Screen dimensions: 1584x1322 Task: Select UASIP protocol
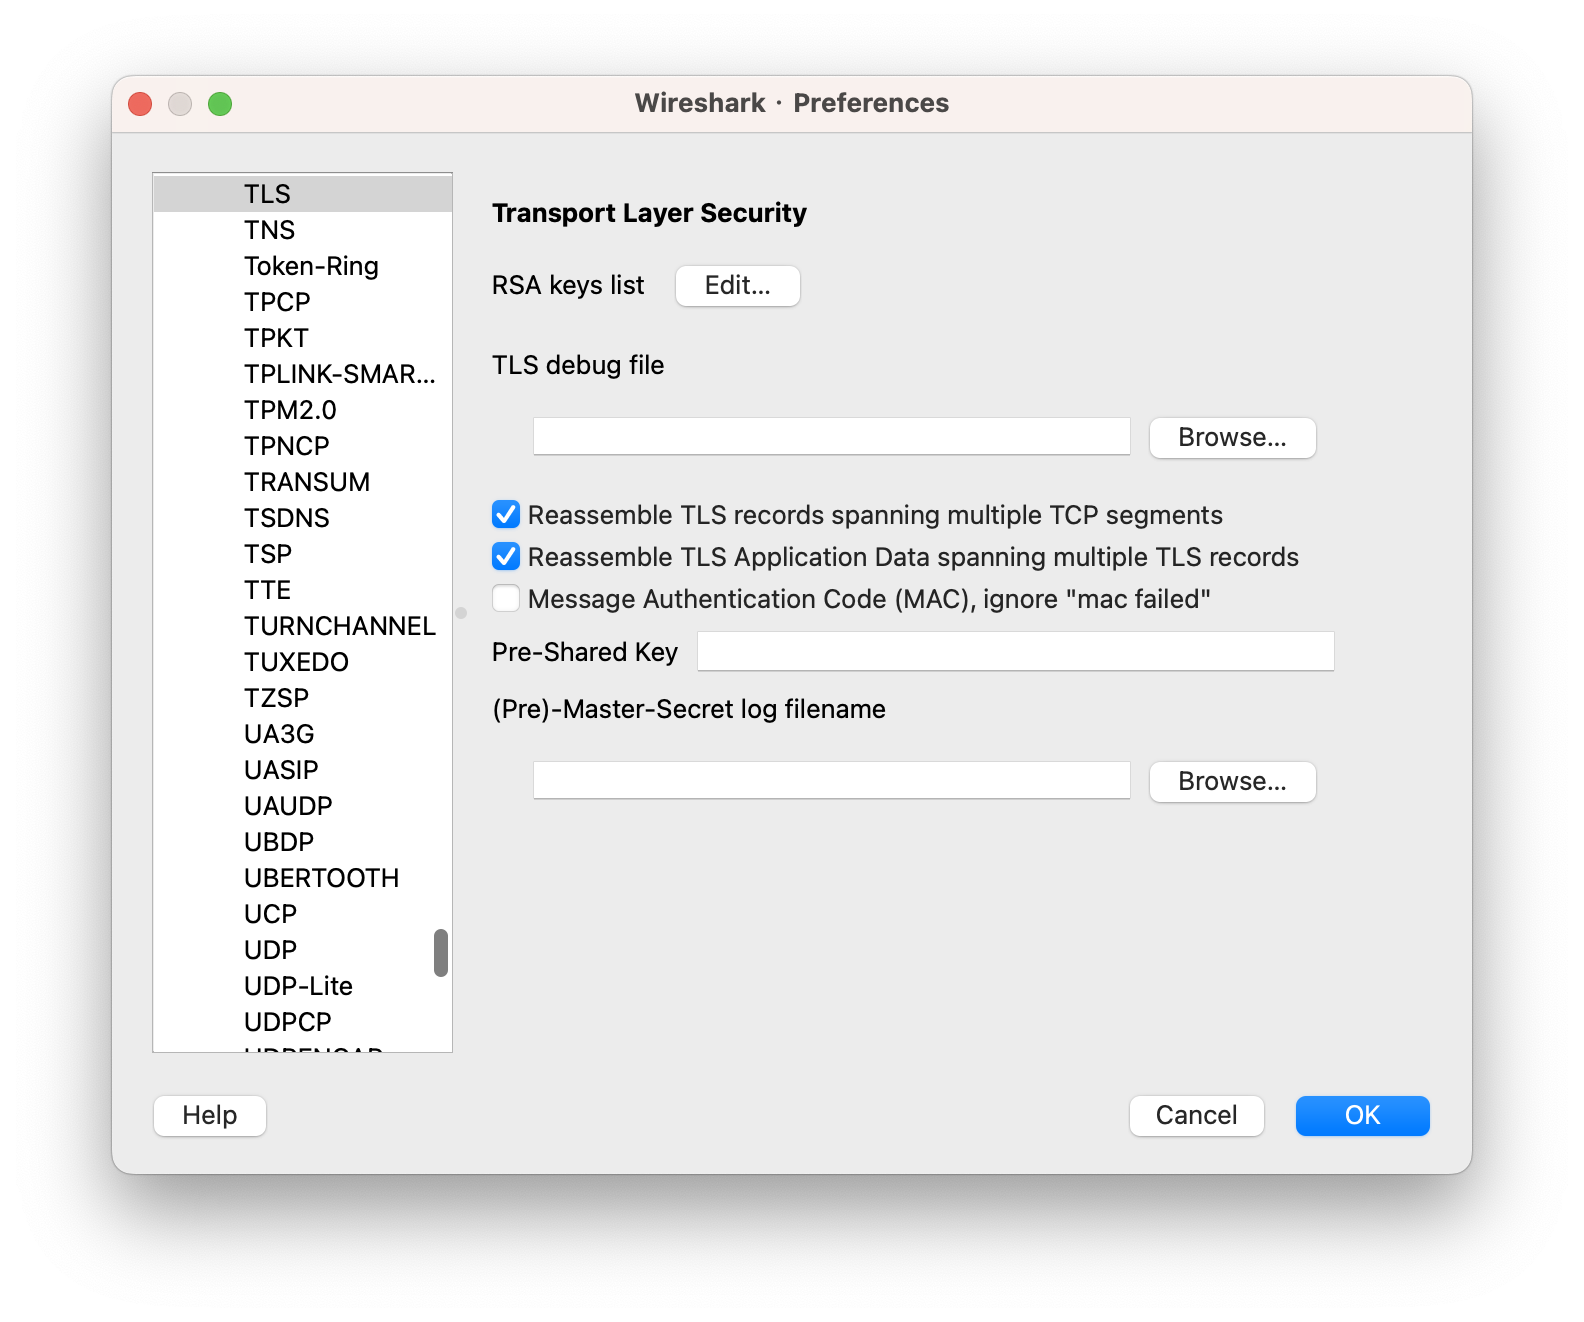coord(302,770)
